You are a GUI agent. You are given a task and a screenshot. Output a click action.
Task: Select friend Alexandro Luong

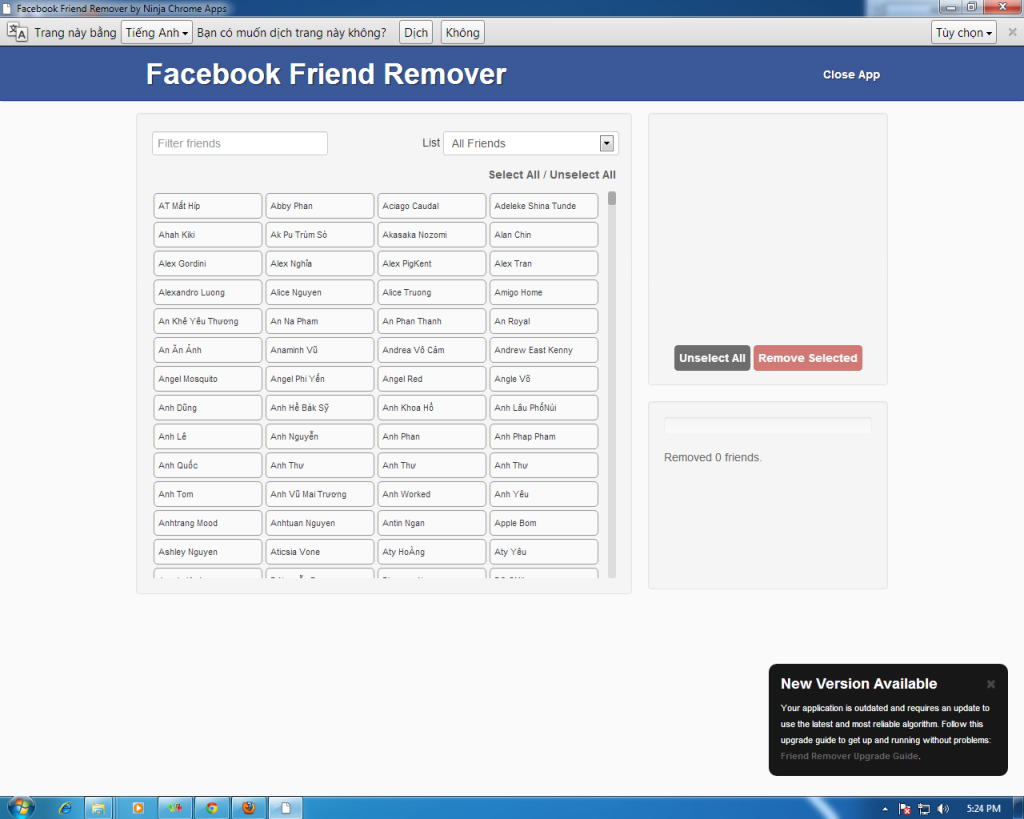[208, 292]
